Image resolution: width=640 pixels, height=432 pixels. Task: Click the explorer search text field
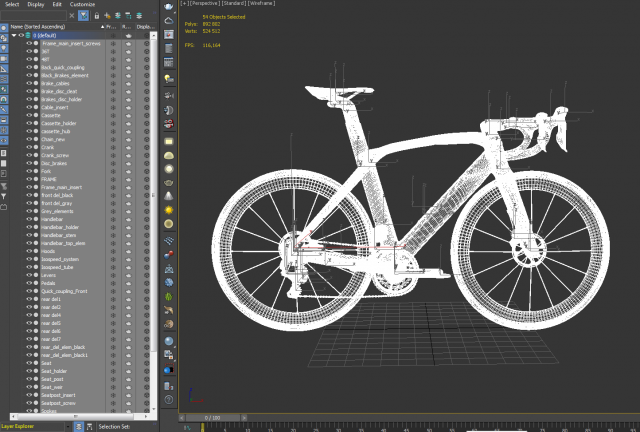[x=33, y=16]
